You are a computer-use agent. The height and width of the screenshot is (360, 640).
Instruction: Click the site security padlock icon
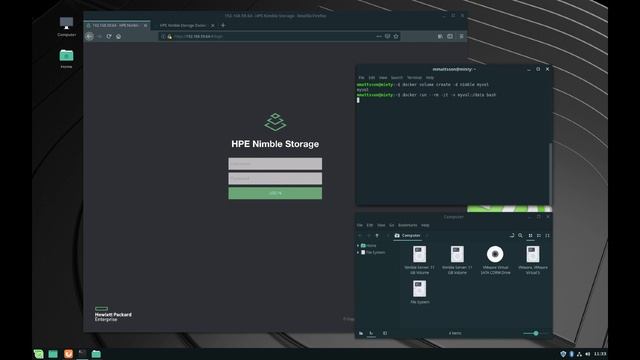170,36
